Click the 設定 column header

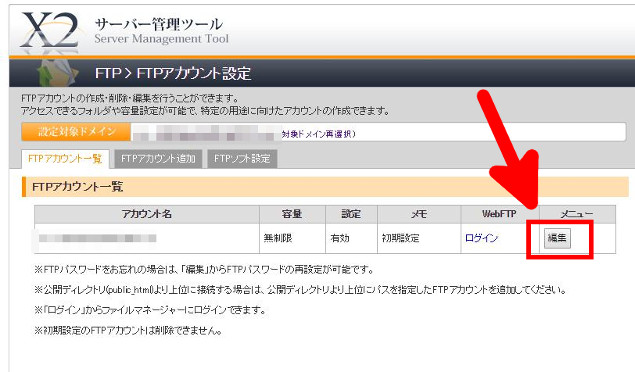click(351, 214)
